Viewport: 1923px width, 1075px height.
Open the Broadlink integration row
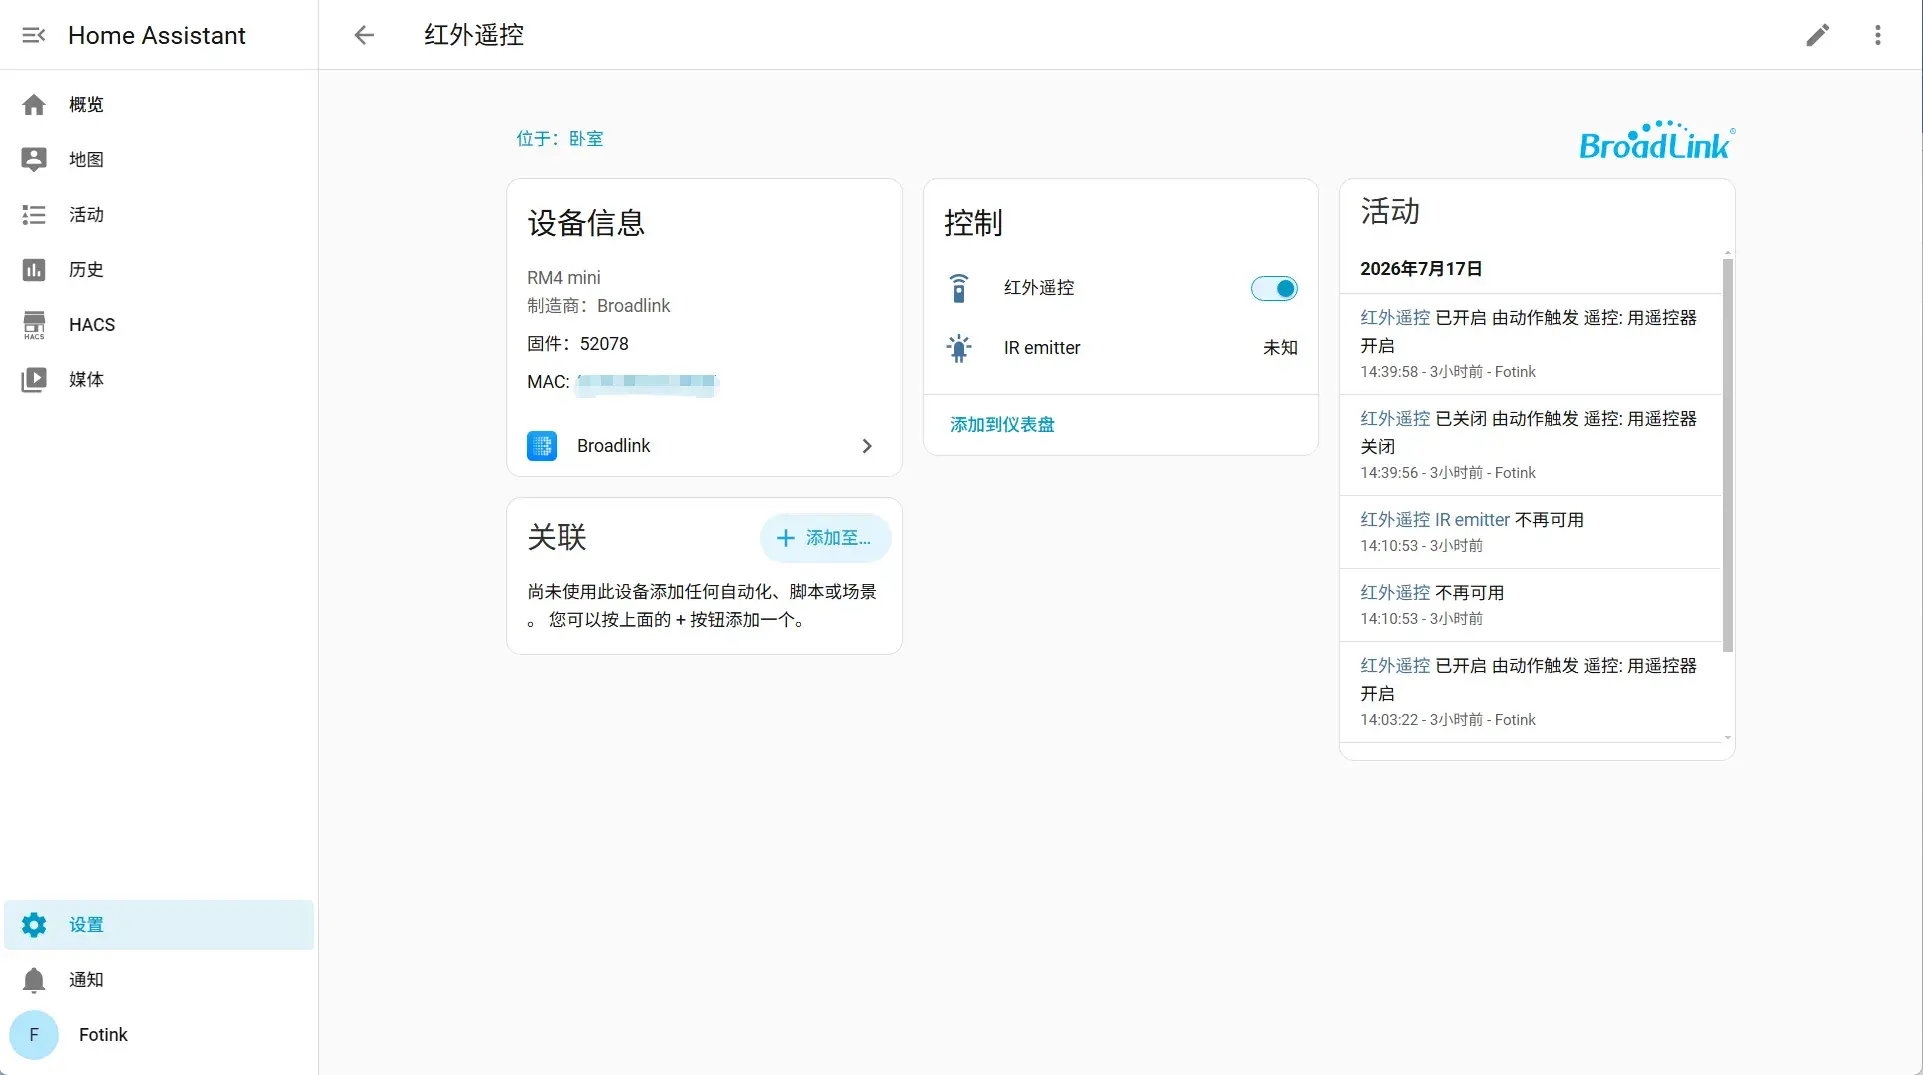click(x=704, y=446)
